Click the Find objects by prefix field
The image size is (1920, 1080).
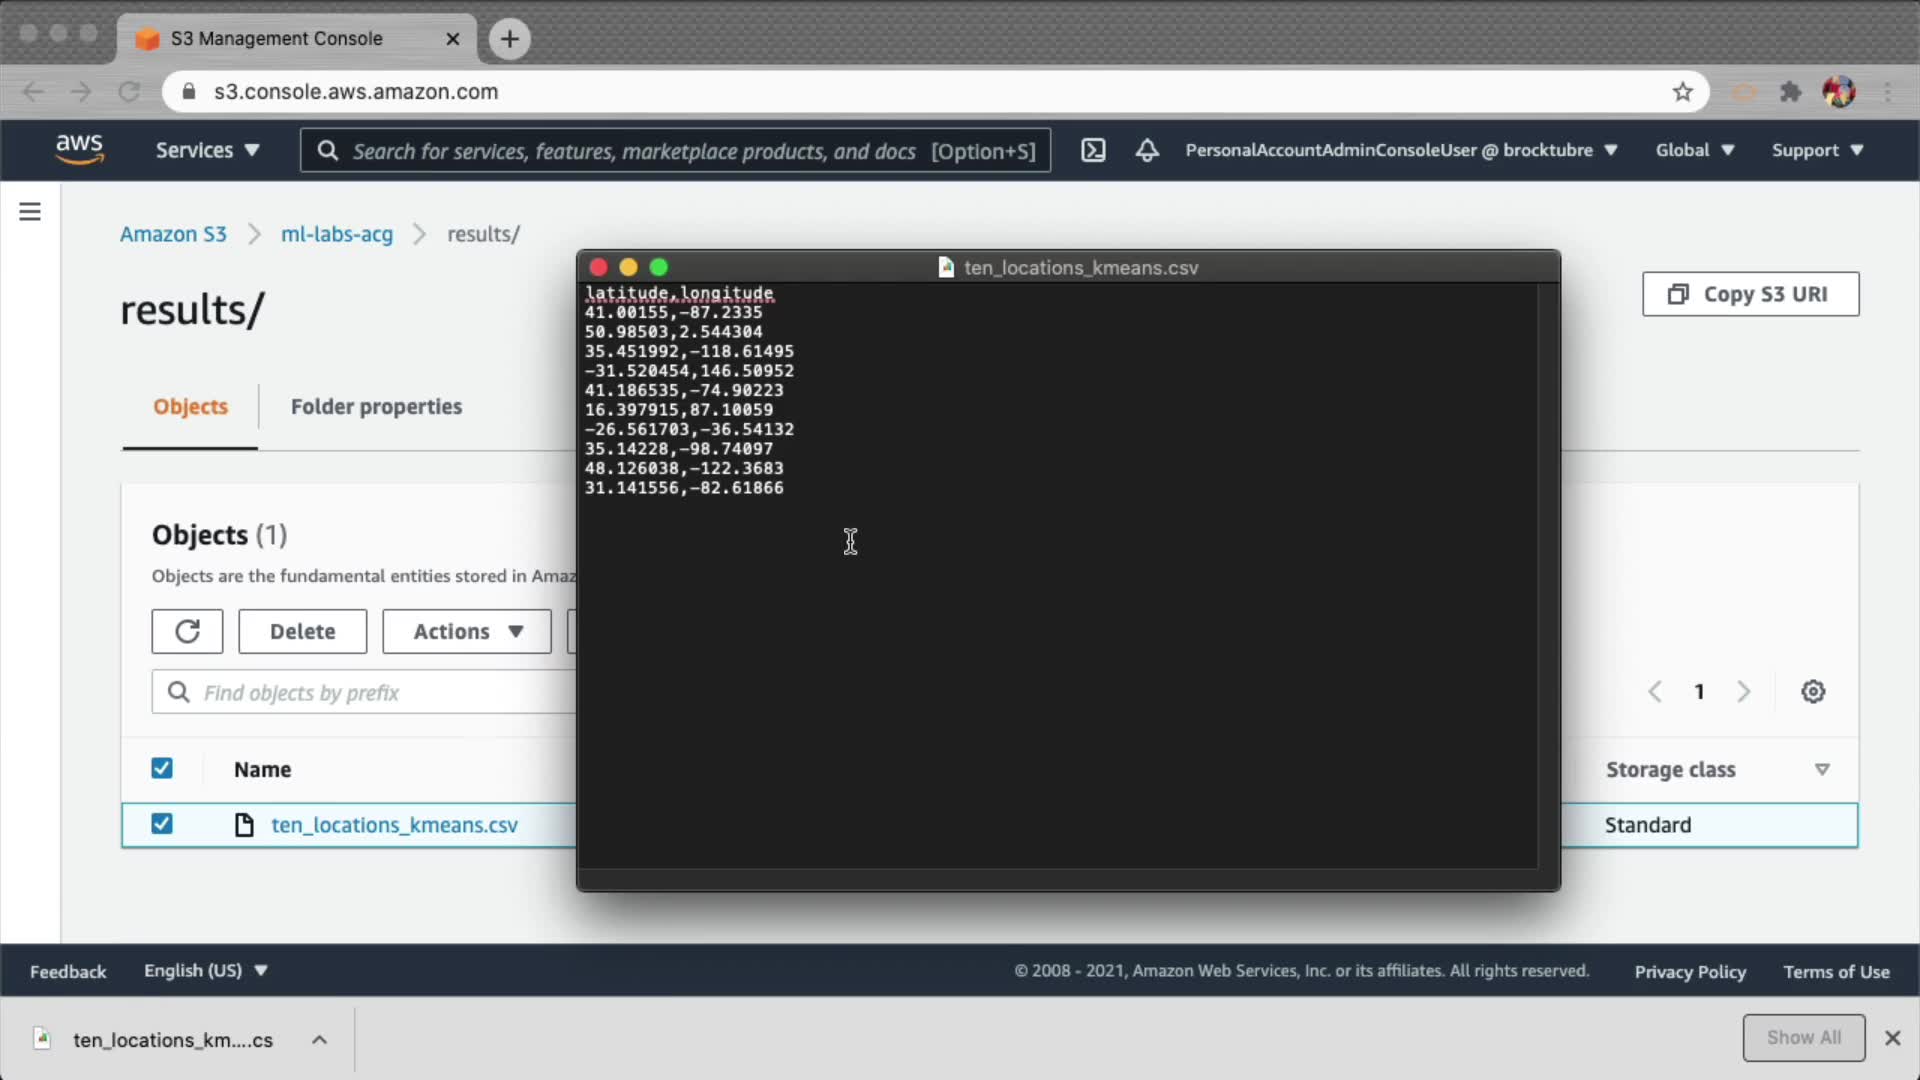[x=380, y=693]
